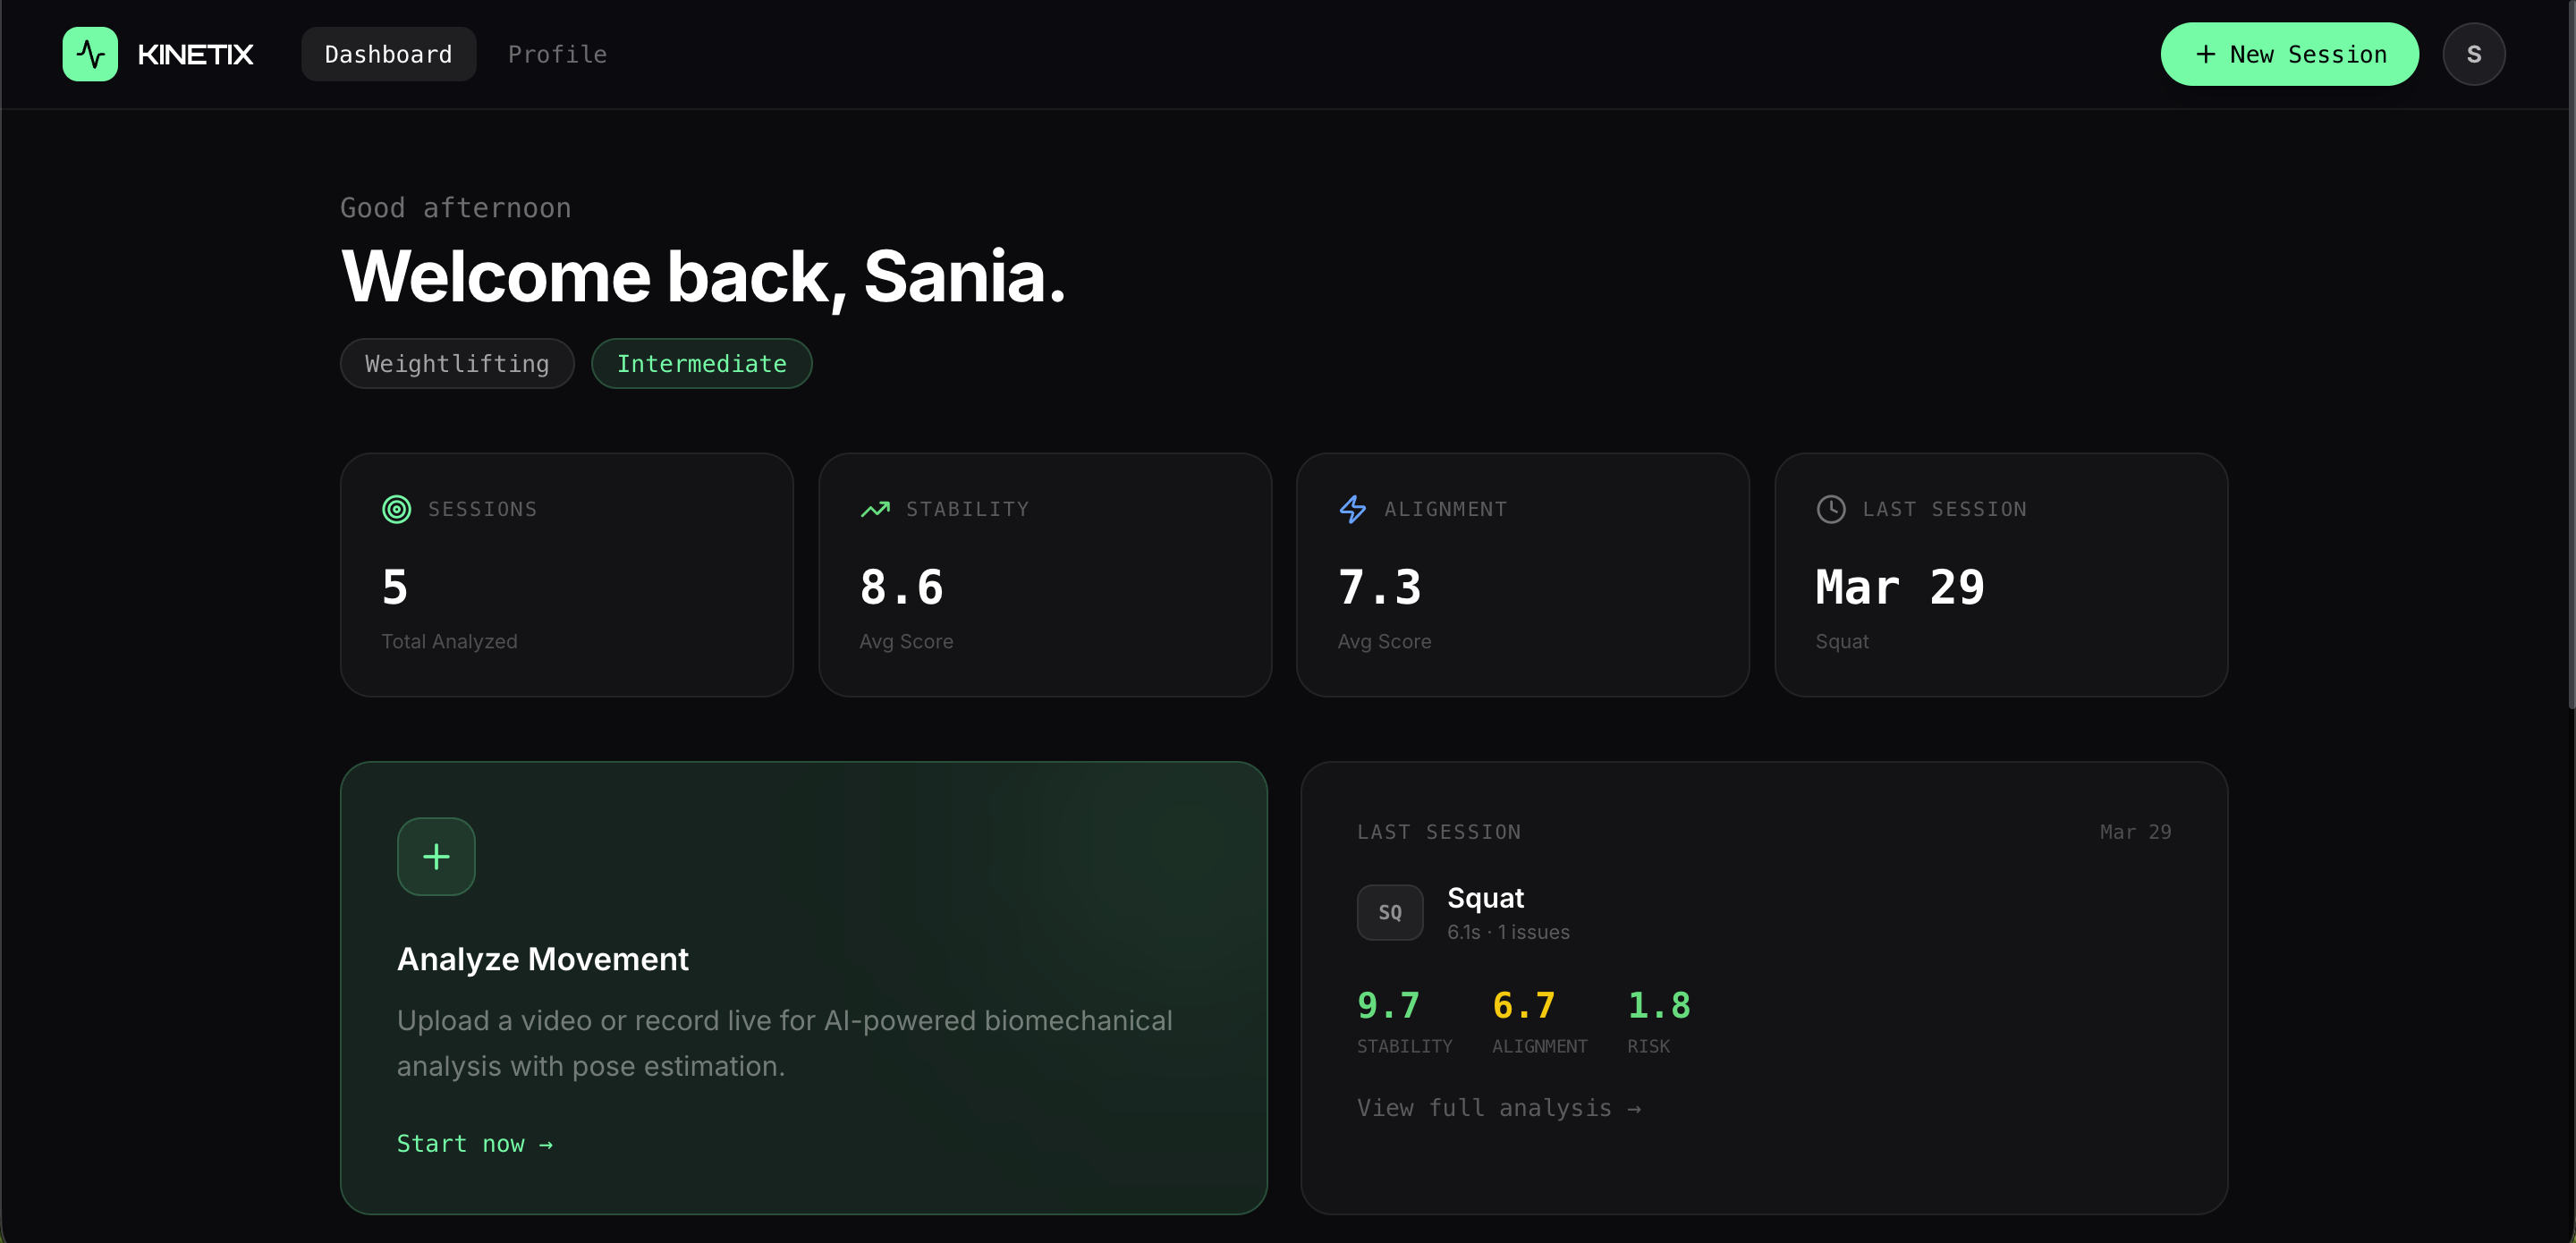Click the Kinetix pulse logo icon
The height and width of the screenshot is (1243, 2576).
90,54
